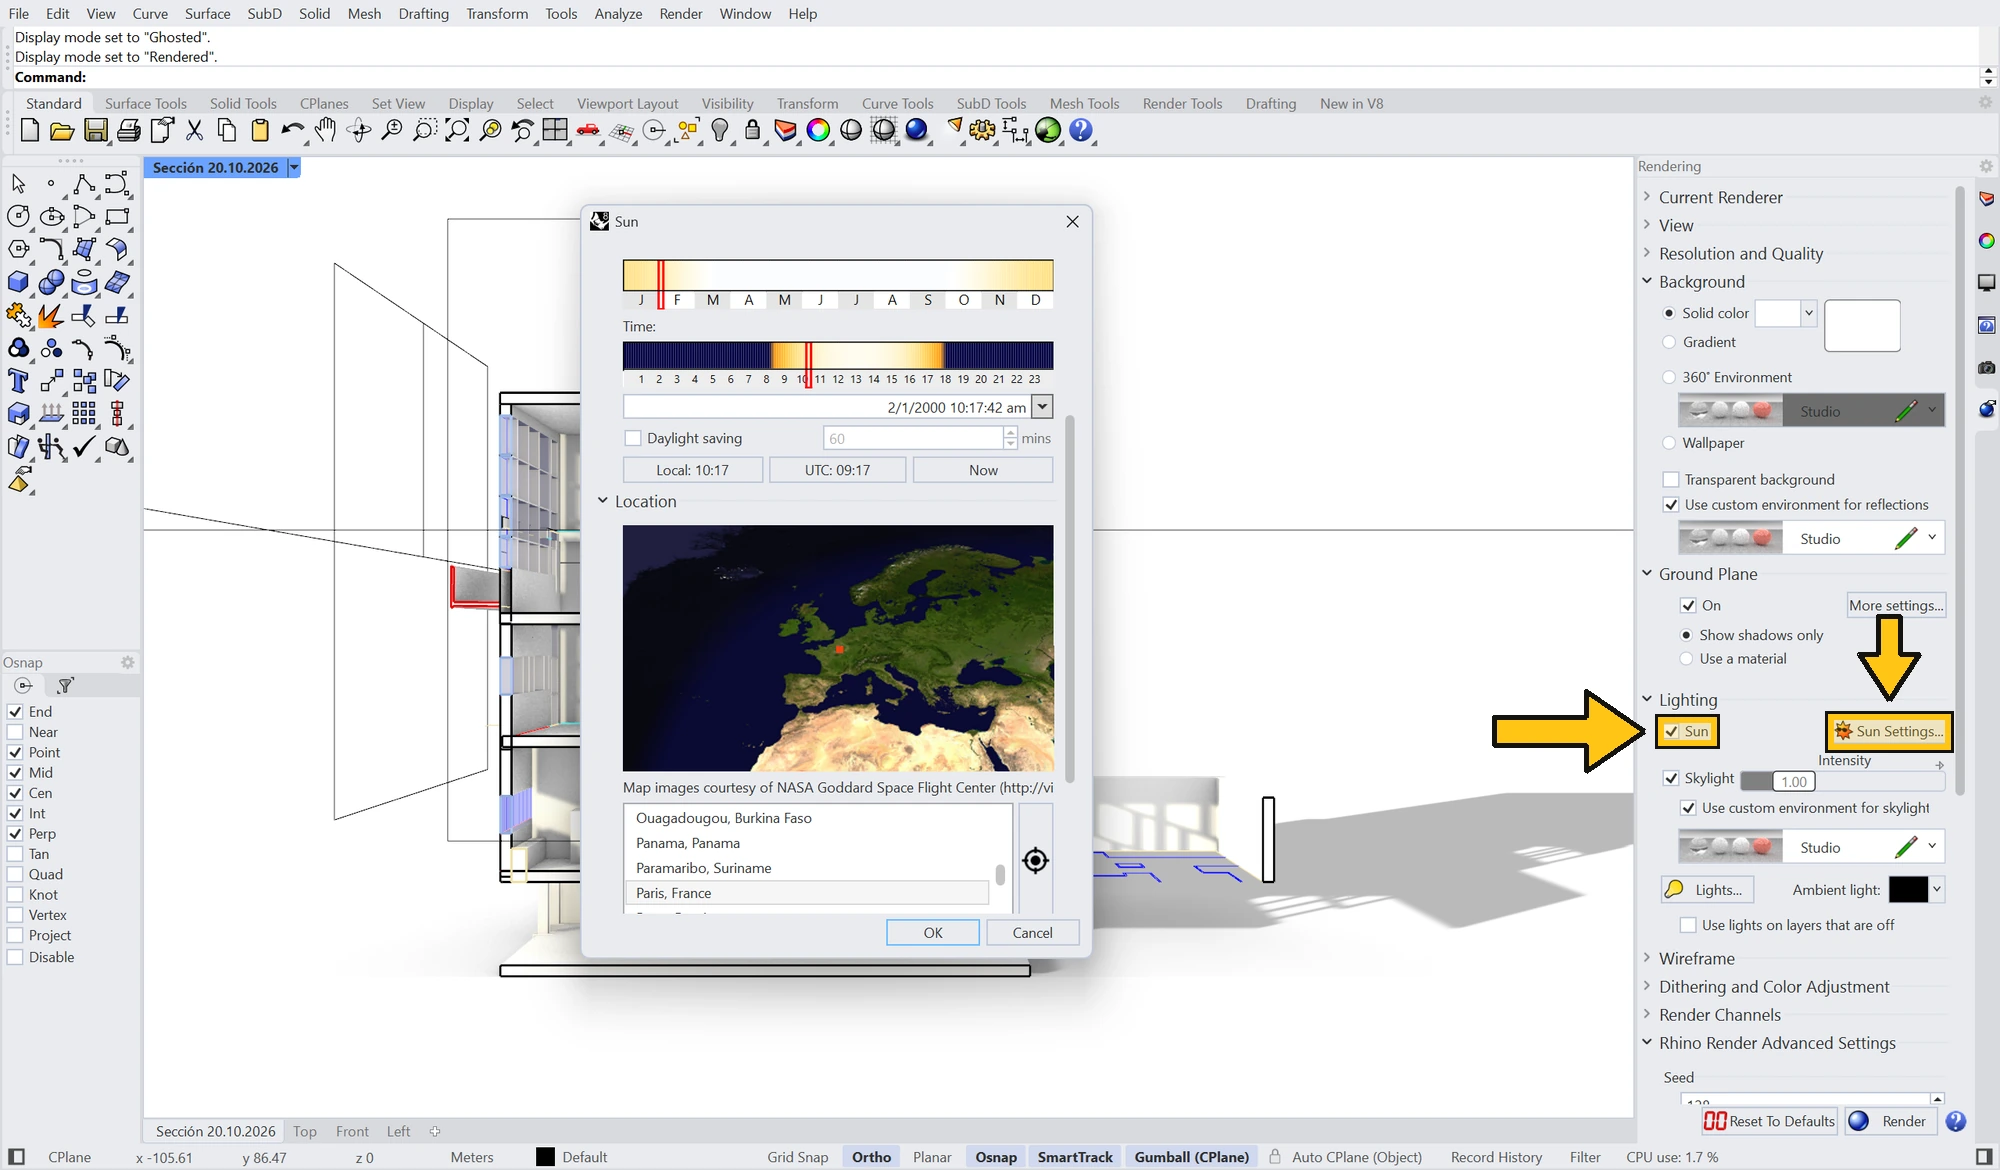Open the date and time dropdown arrow
The height and width of the screenshot is (1170, 2000).
point(1043,407)
